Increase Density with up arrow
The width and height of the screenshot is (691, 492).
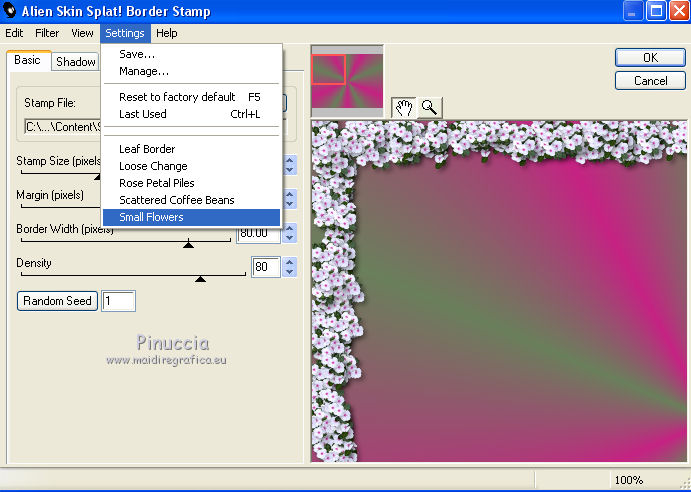click(x=290, y=262)
